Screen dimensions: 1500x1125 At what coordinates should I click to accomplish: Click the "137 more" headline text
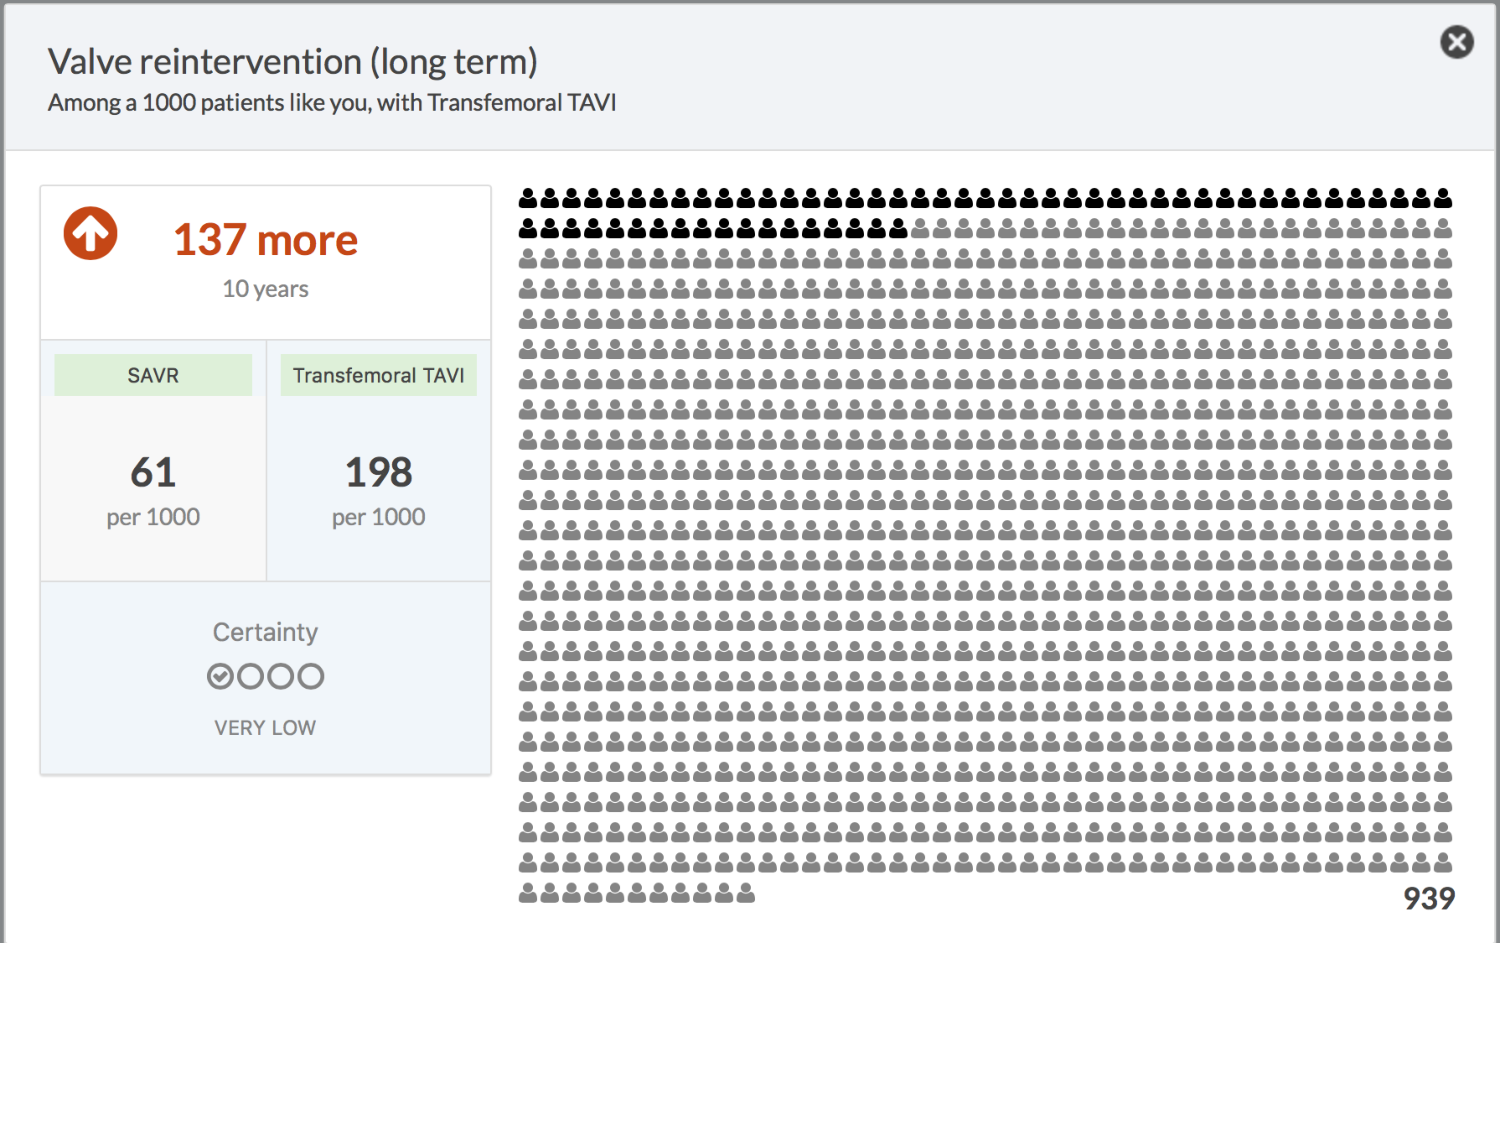[x=266, y=240]
